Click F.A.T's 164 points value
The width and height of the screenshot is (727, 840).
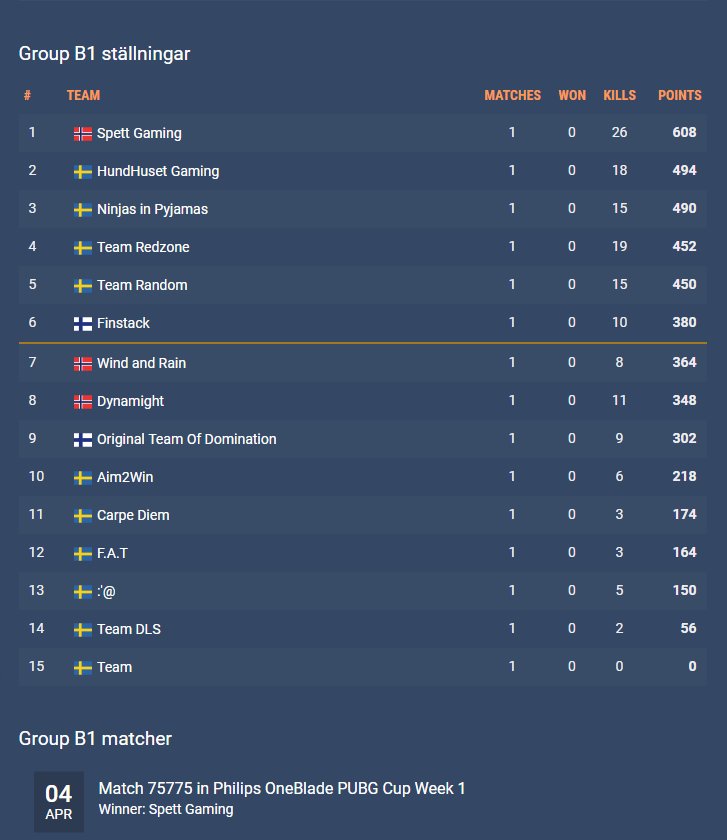point(685,552)
